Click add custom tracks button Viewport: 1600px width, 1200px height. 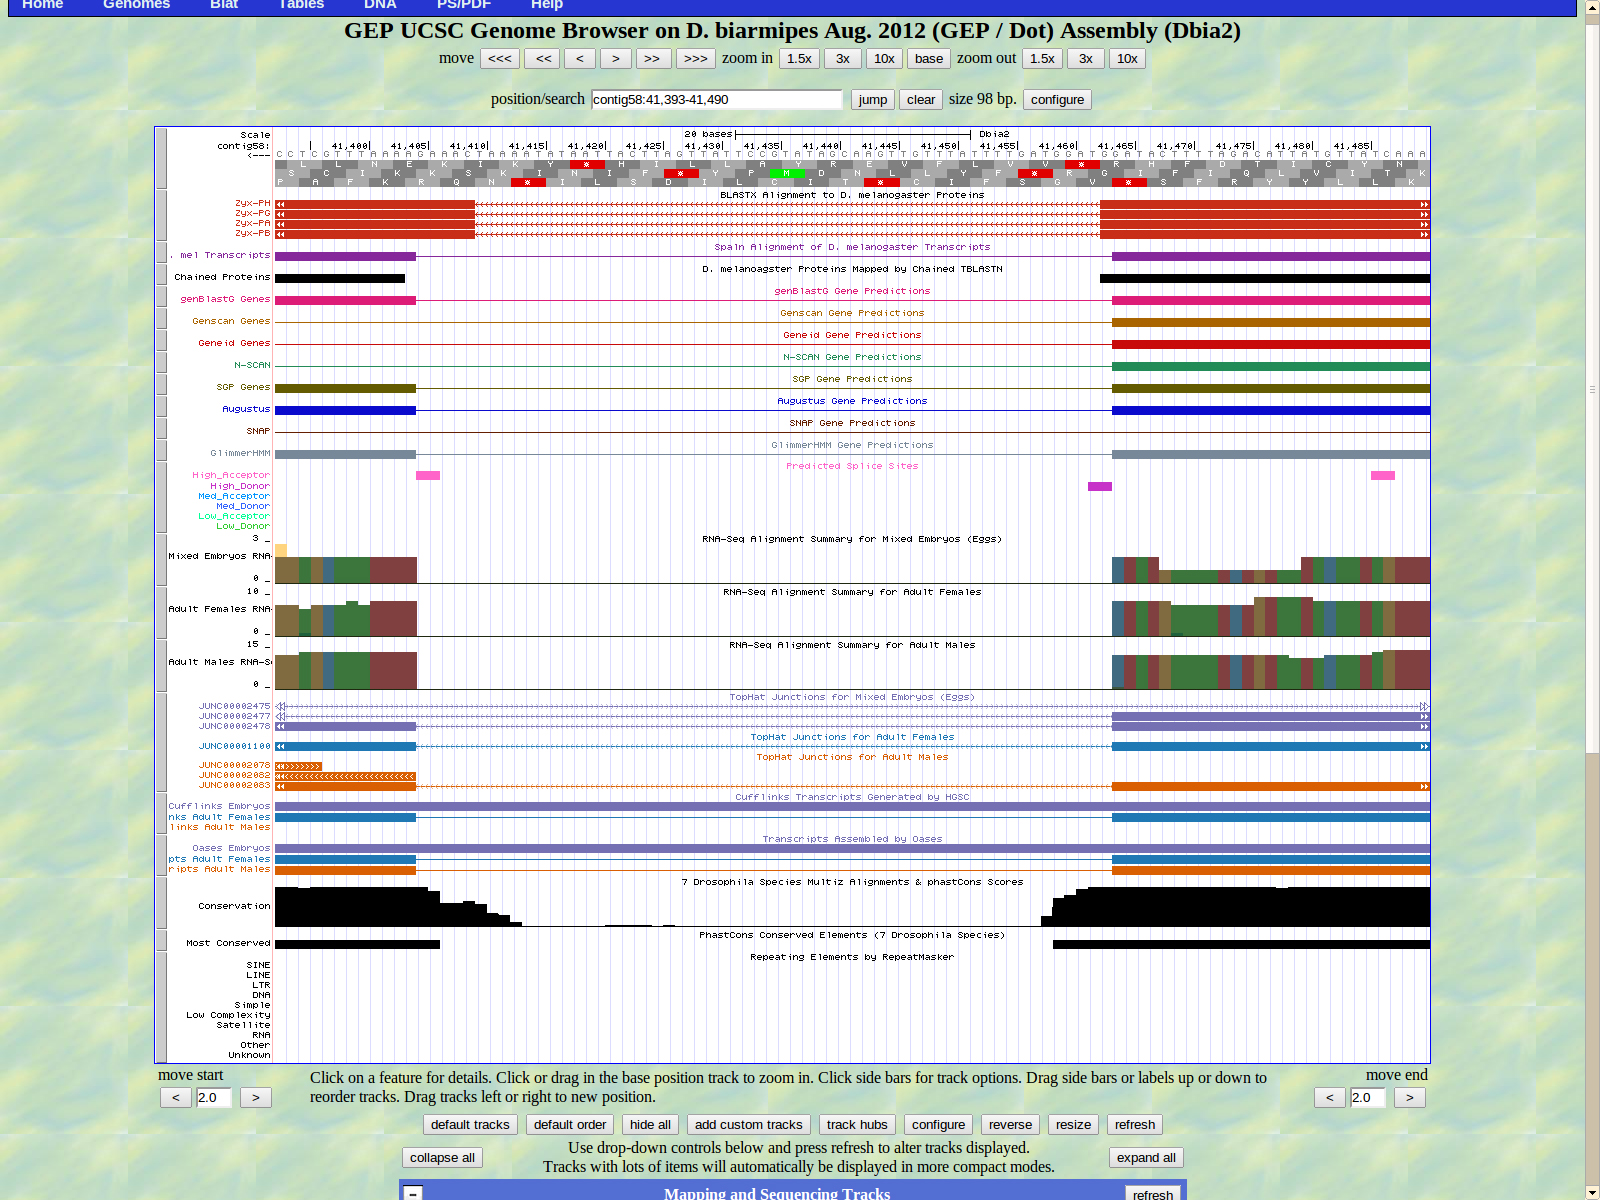[749, 1125]
